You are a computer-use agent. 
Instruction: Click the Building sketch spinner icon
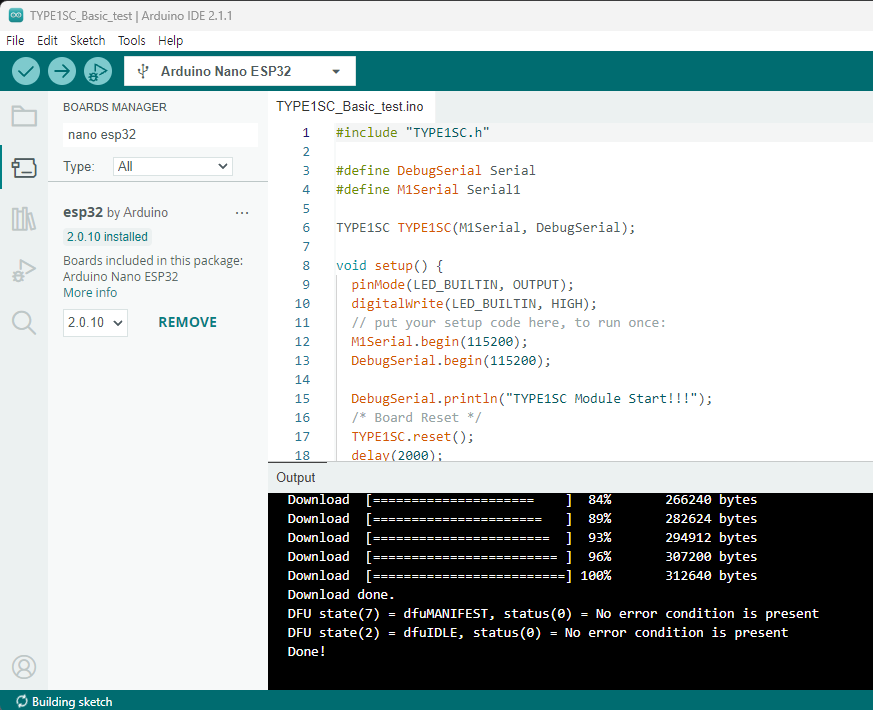coord(22,701)
